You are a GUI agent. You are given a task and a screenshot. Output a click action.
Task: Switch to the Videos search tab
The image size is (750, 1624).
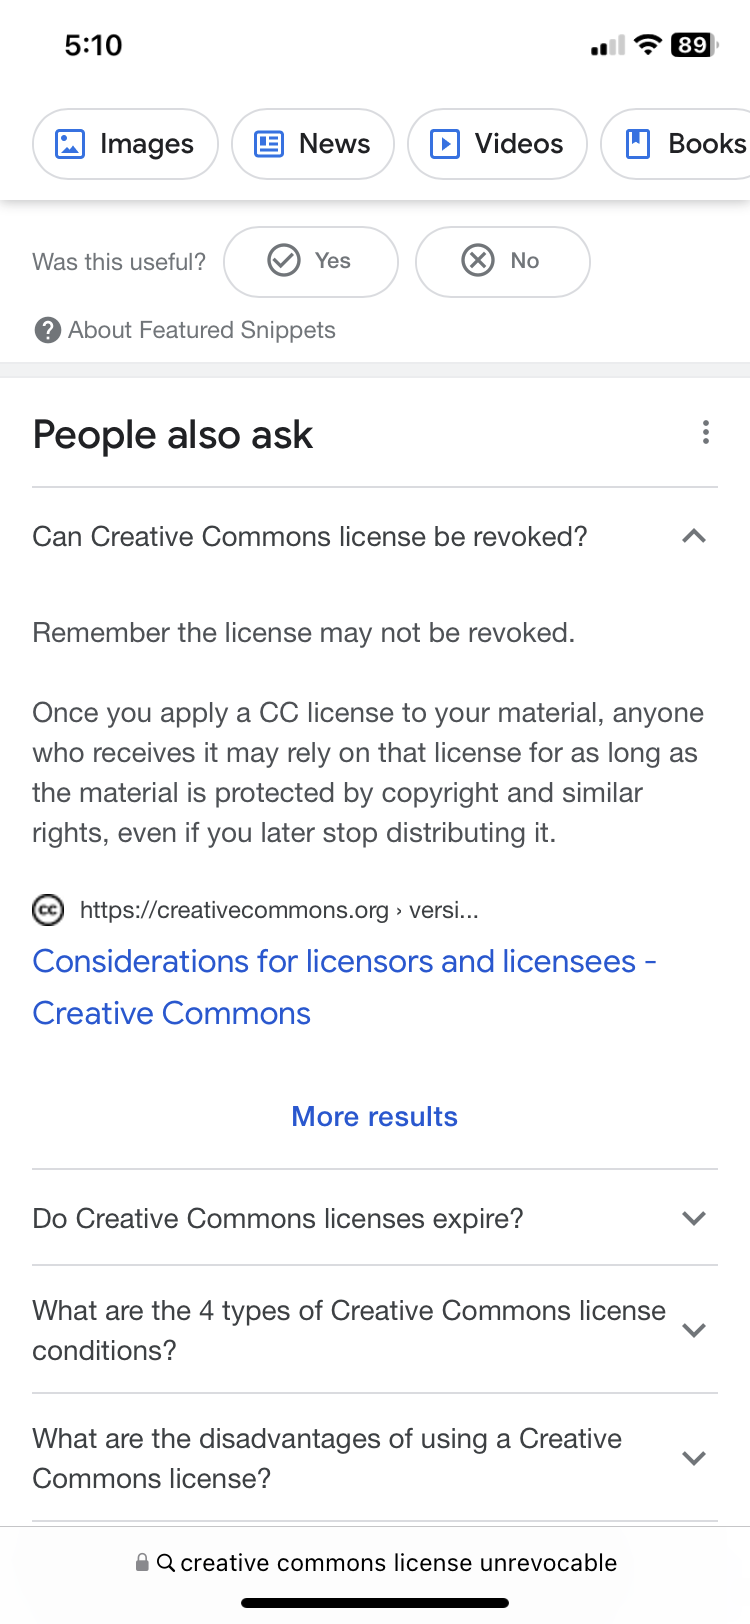pyautogui.click(x=497, y=144)
